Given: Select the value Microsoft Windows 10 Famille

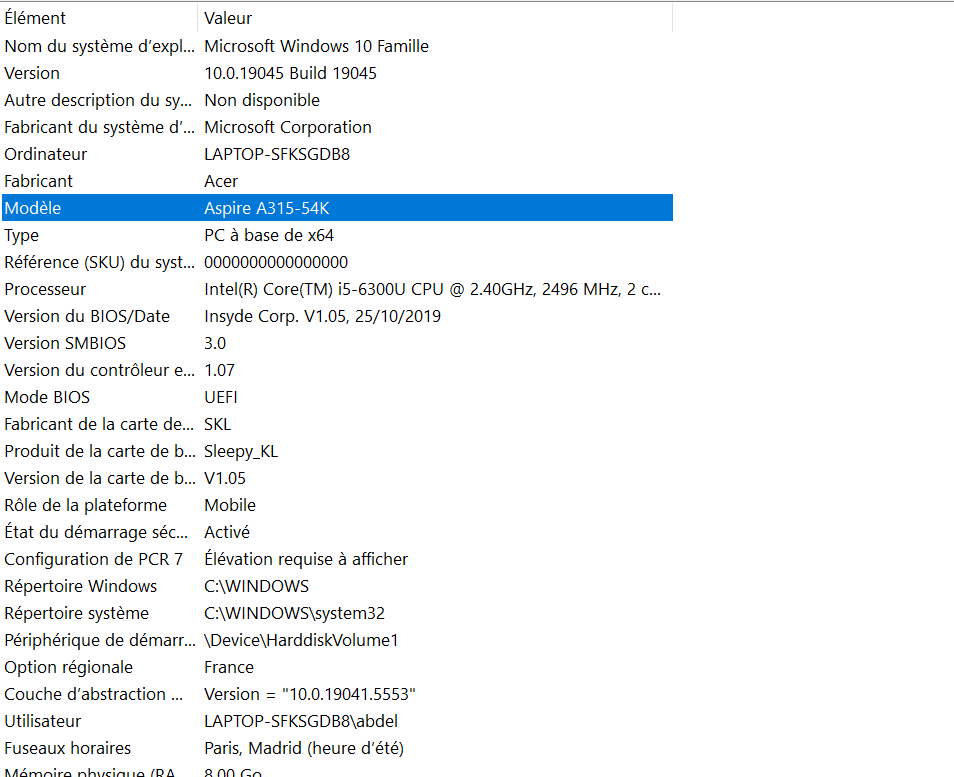Looking at the screenshot, I should [316, 46].
